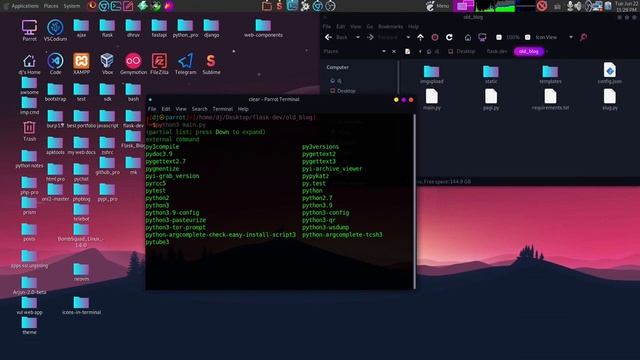640x360 pixels.
Task: Open File menu in file manager
Action: tap(327, 27)
